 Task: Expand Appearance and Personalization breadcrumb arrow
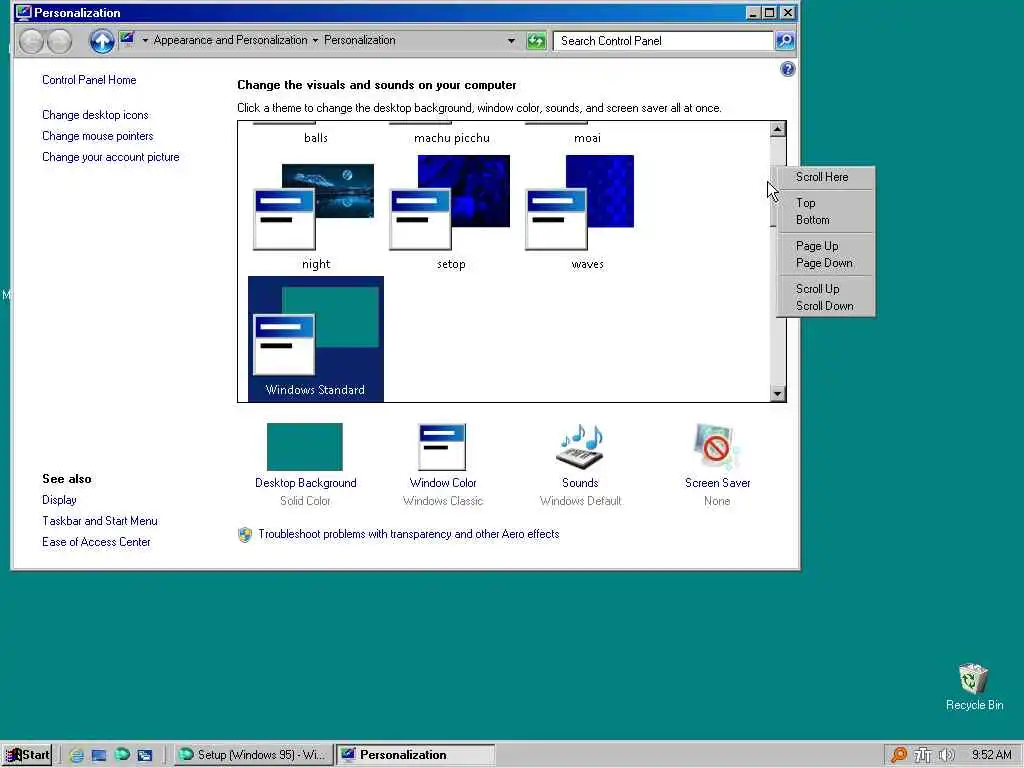click(145, 40)
